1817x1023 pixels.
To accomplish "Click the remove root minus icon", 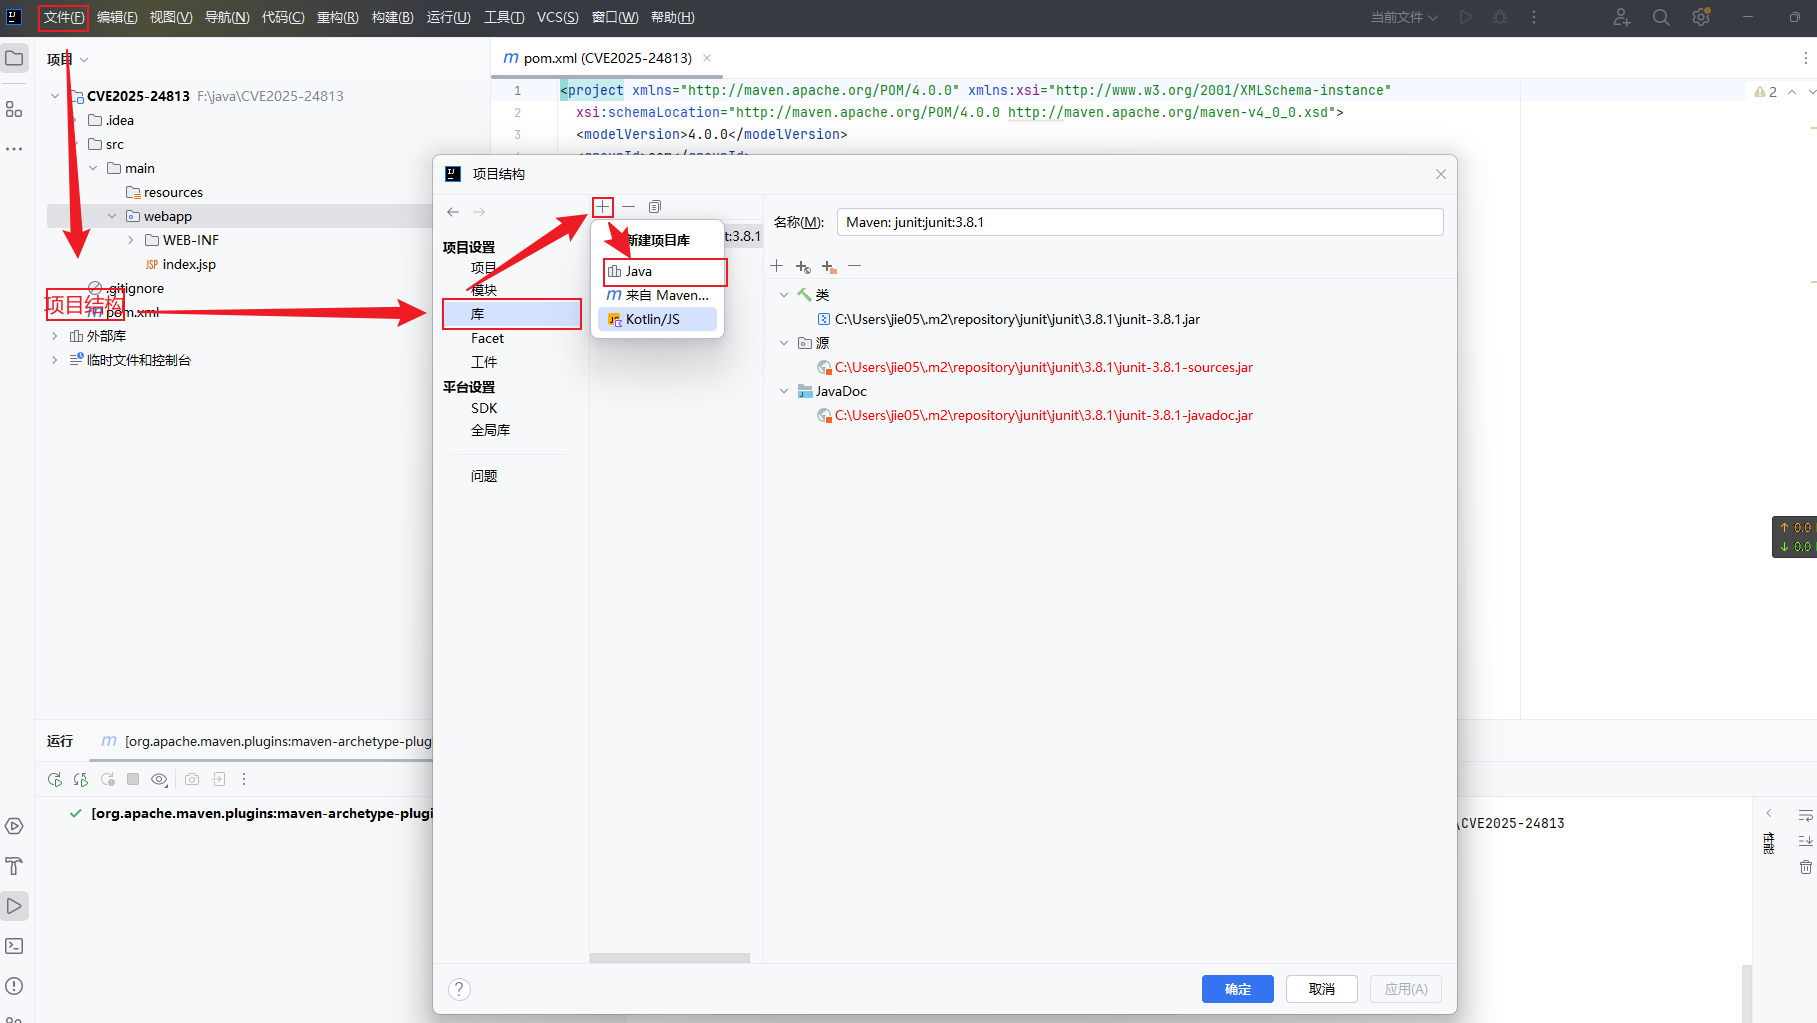I will coord(855,266).
